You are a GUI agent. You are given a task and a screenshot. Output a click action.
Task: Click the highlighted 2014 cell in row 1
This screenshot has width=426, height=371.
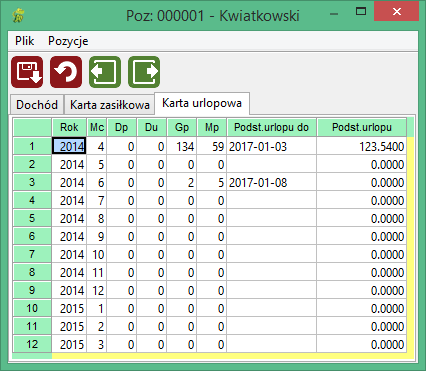(69, 146)
